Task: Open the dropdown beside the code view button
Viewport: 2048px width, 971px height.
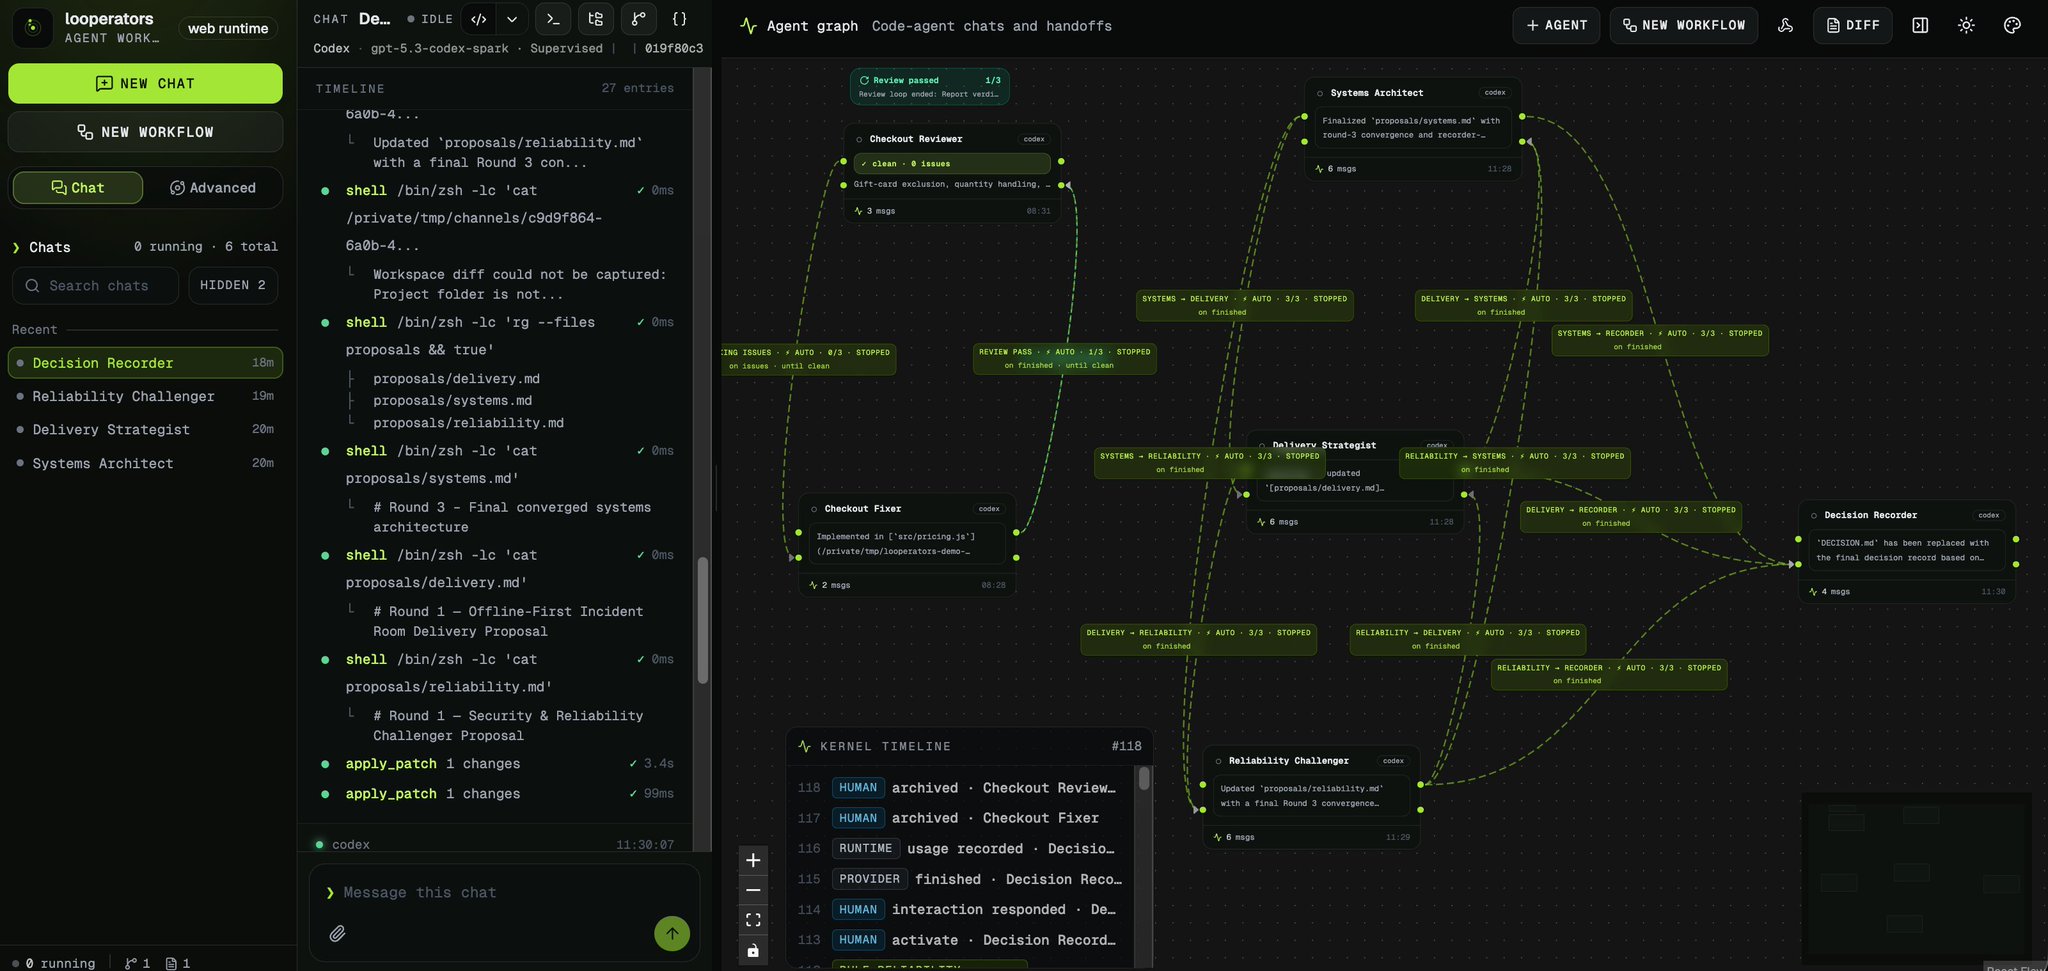Action: (512, 19)
